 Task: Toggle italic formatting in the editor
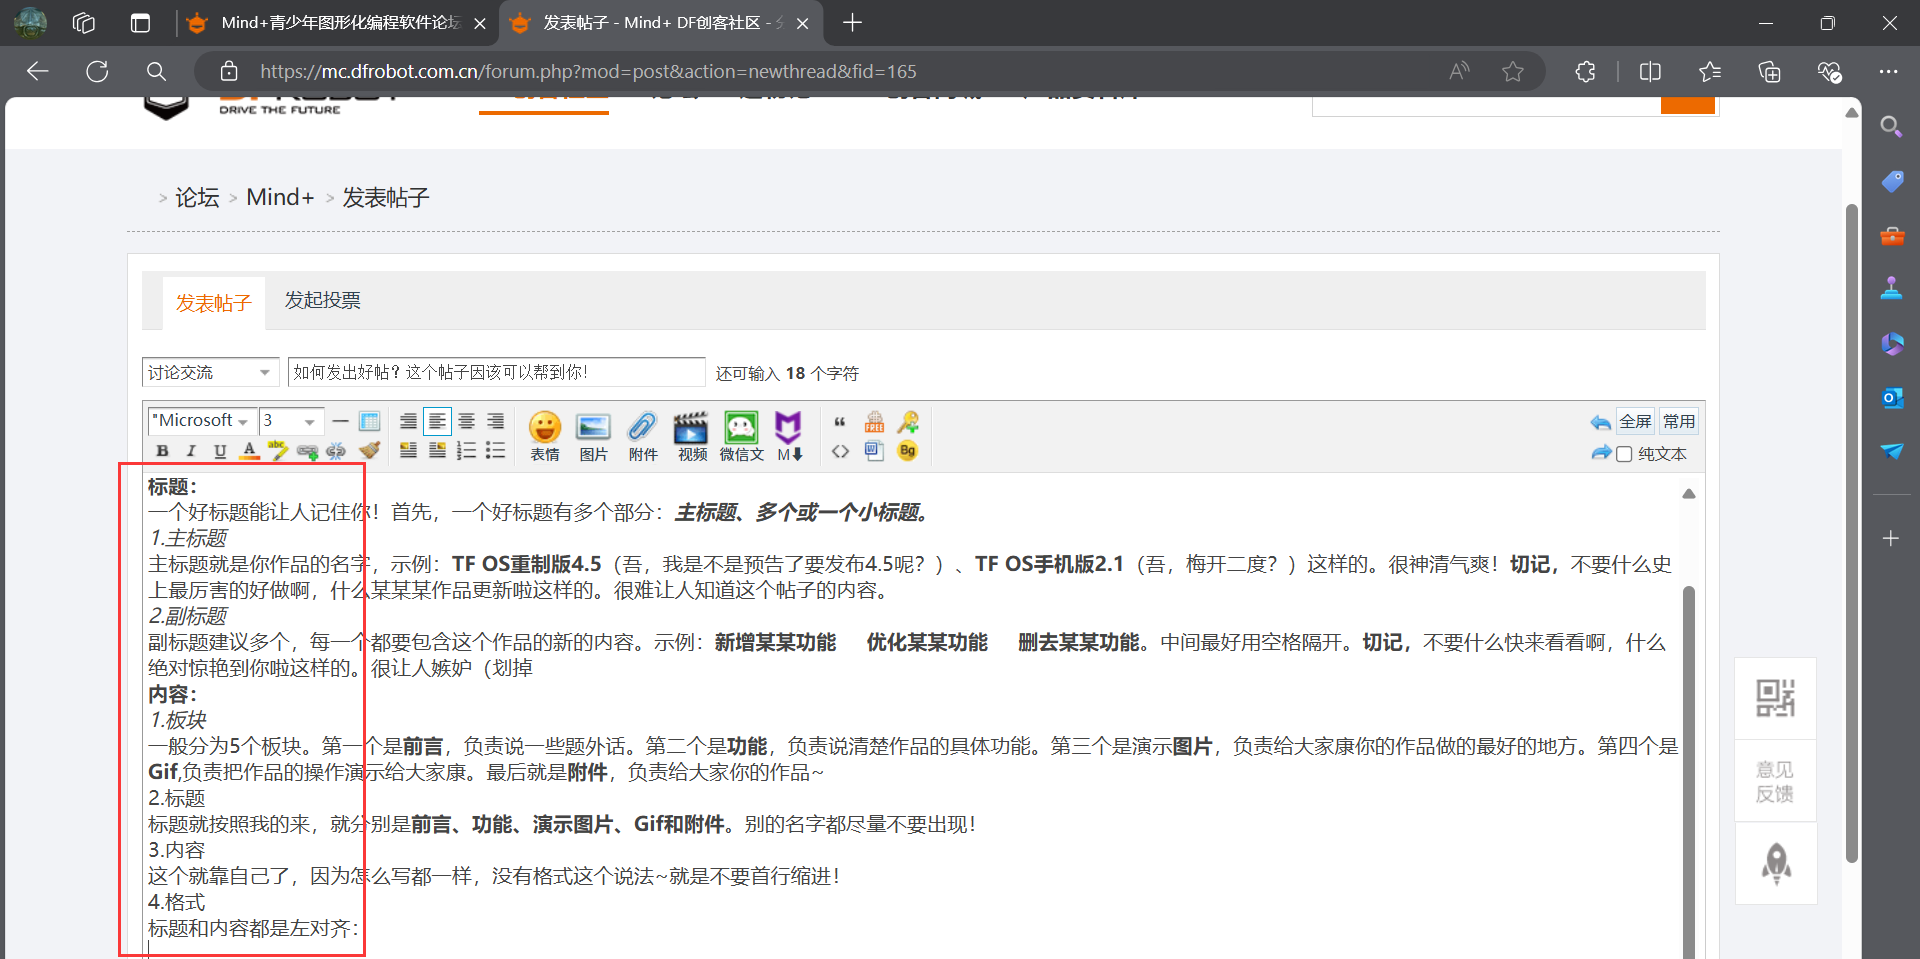point(191,451)
